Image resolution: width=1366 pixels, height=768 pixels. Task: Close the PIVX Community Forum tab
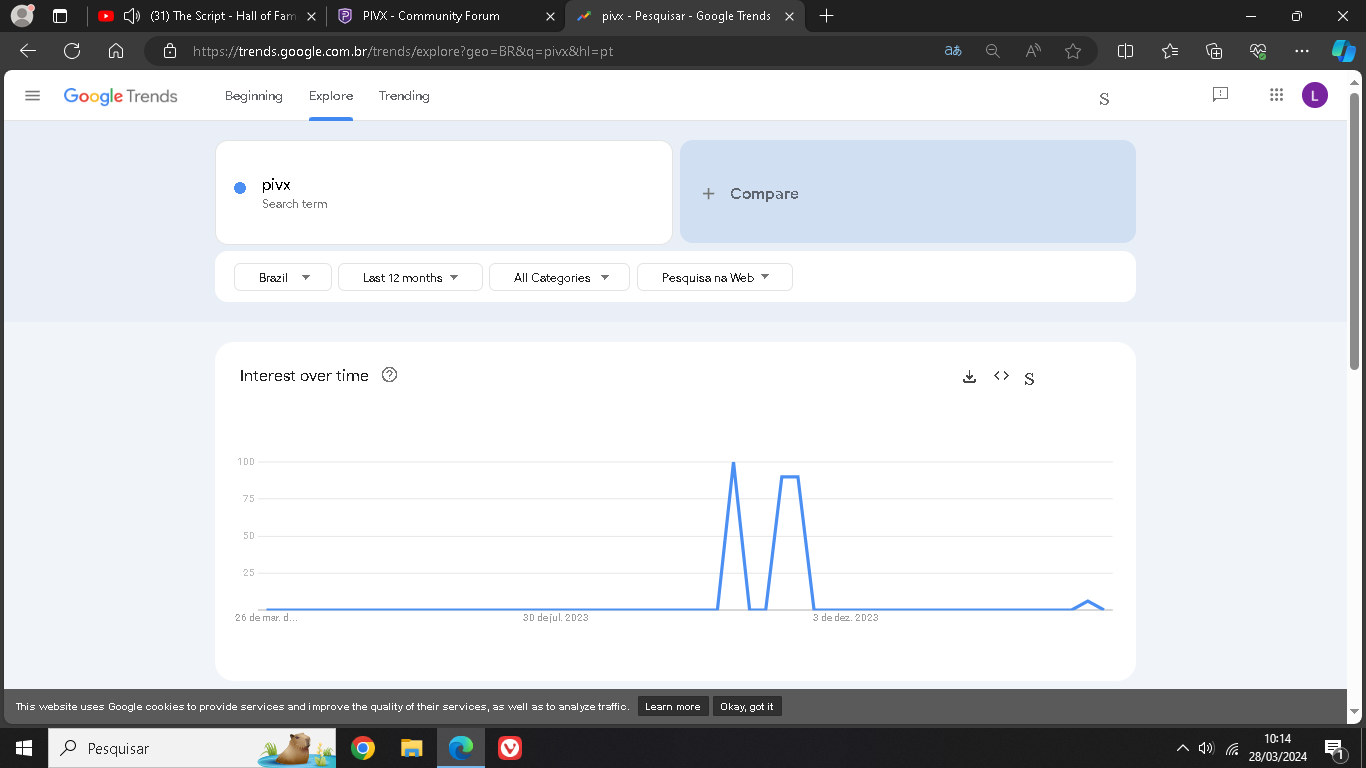click(x=550, y=16)
